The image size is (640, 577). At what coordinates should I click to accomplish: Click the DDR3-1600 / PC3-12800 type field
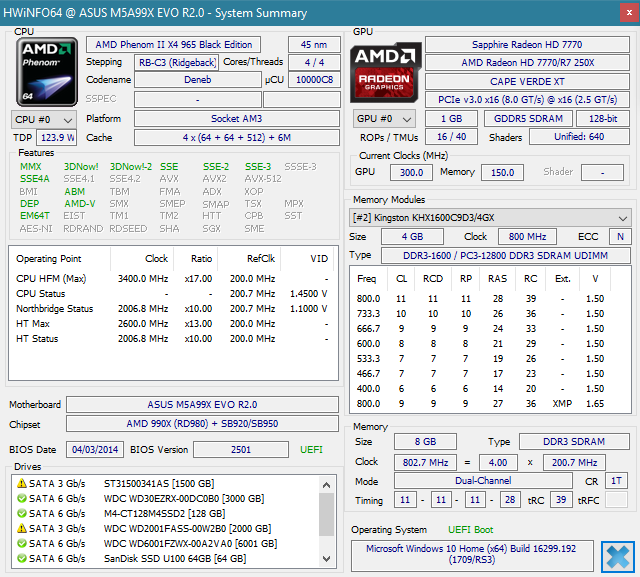[505, 255]
